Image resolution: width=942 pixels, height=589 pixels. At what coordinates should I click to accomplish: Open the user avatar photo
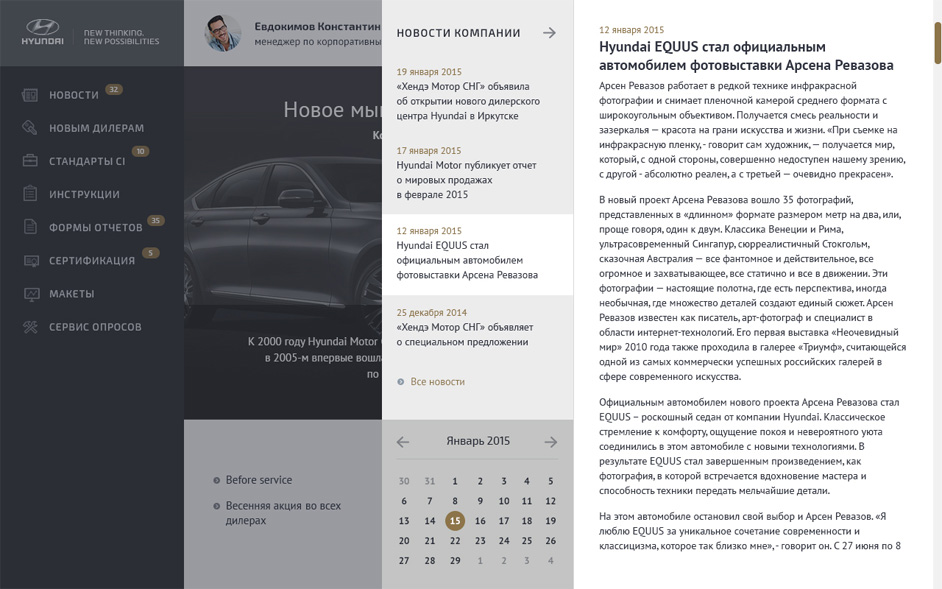click(x=222, y=33)
